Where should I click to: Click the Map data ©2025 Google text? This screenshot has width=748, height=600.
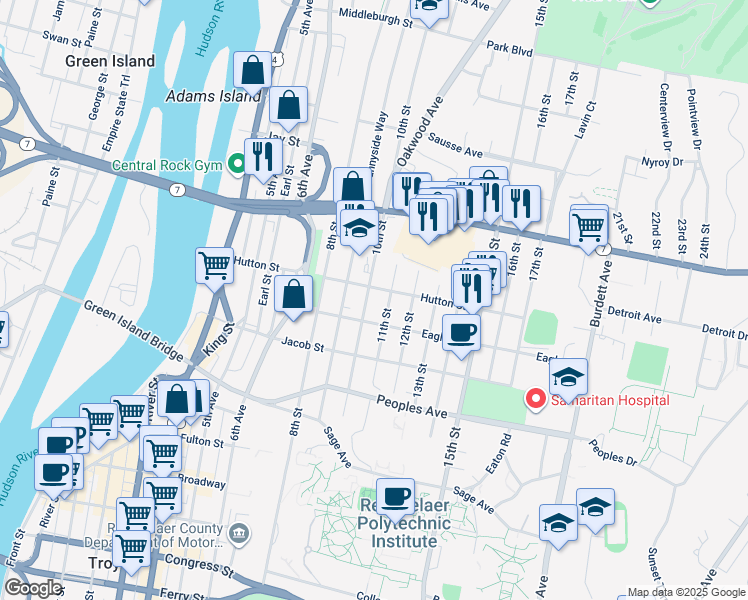tap(686, 593)
